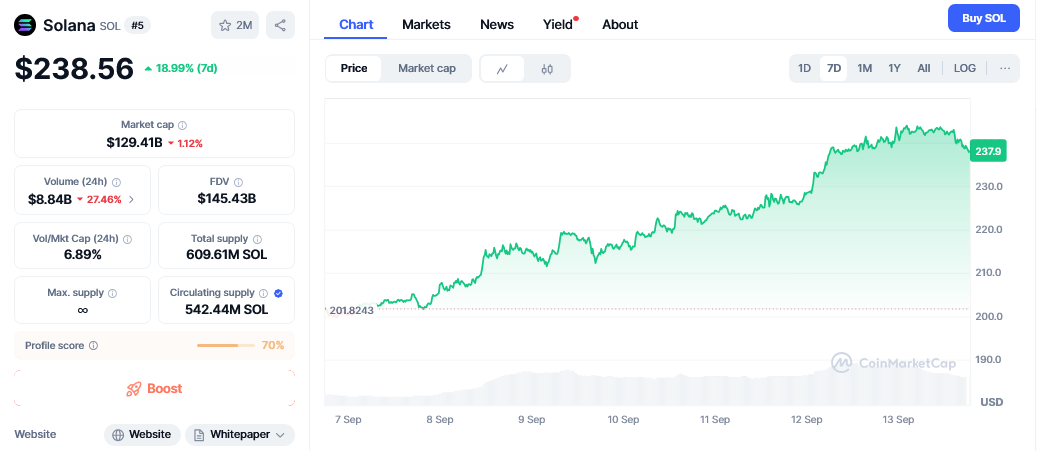Click globe icon on Website button
The height and width of the screenshot is (451, 1037).
118,434
